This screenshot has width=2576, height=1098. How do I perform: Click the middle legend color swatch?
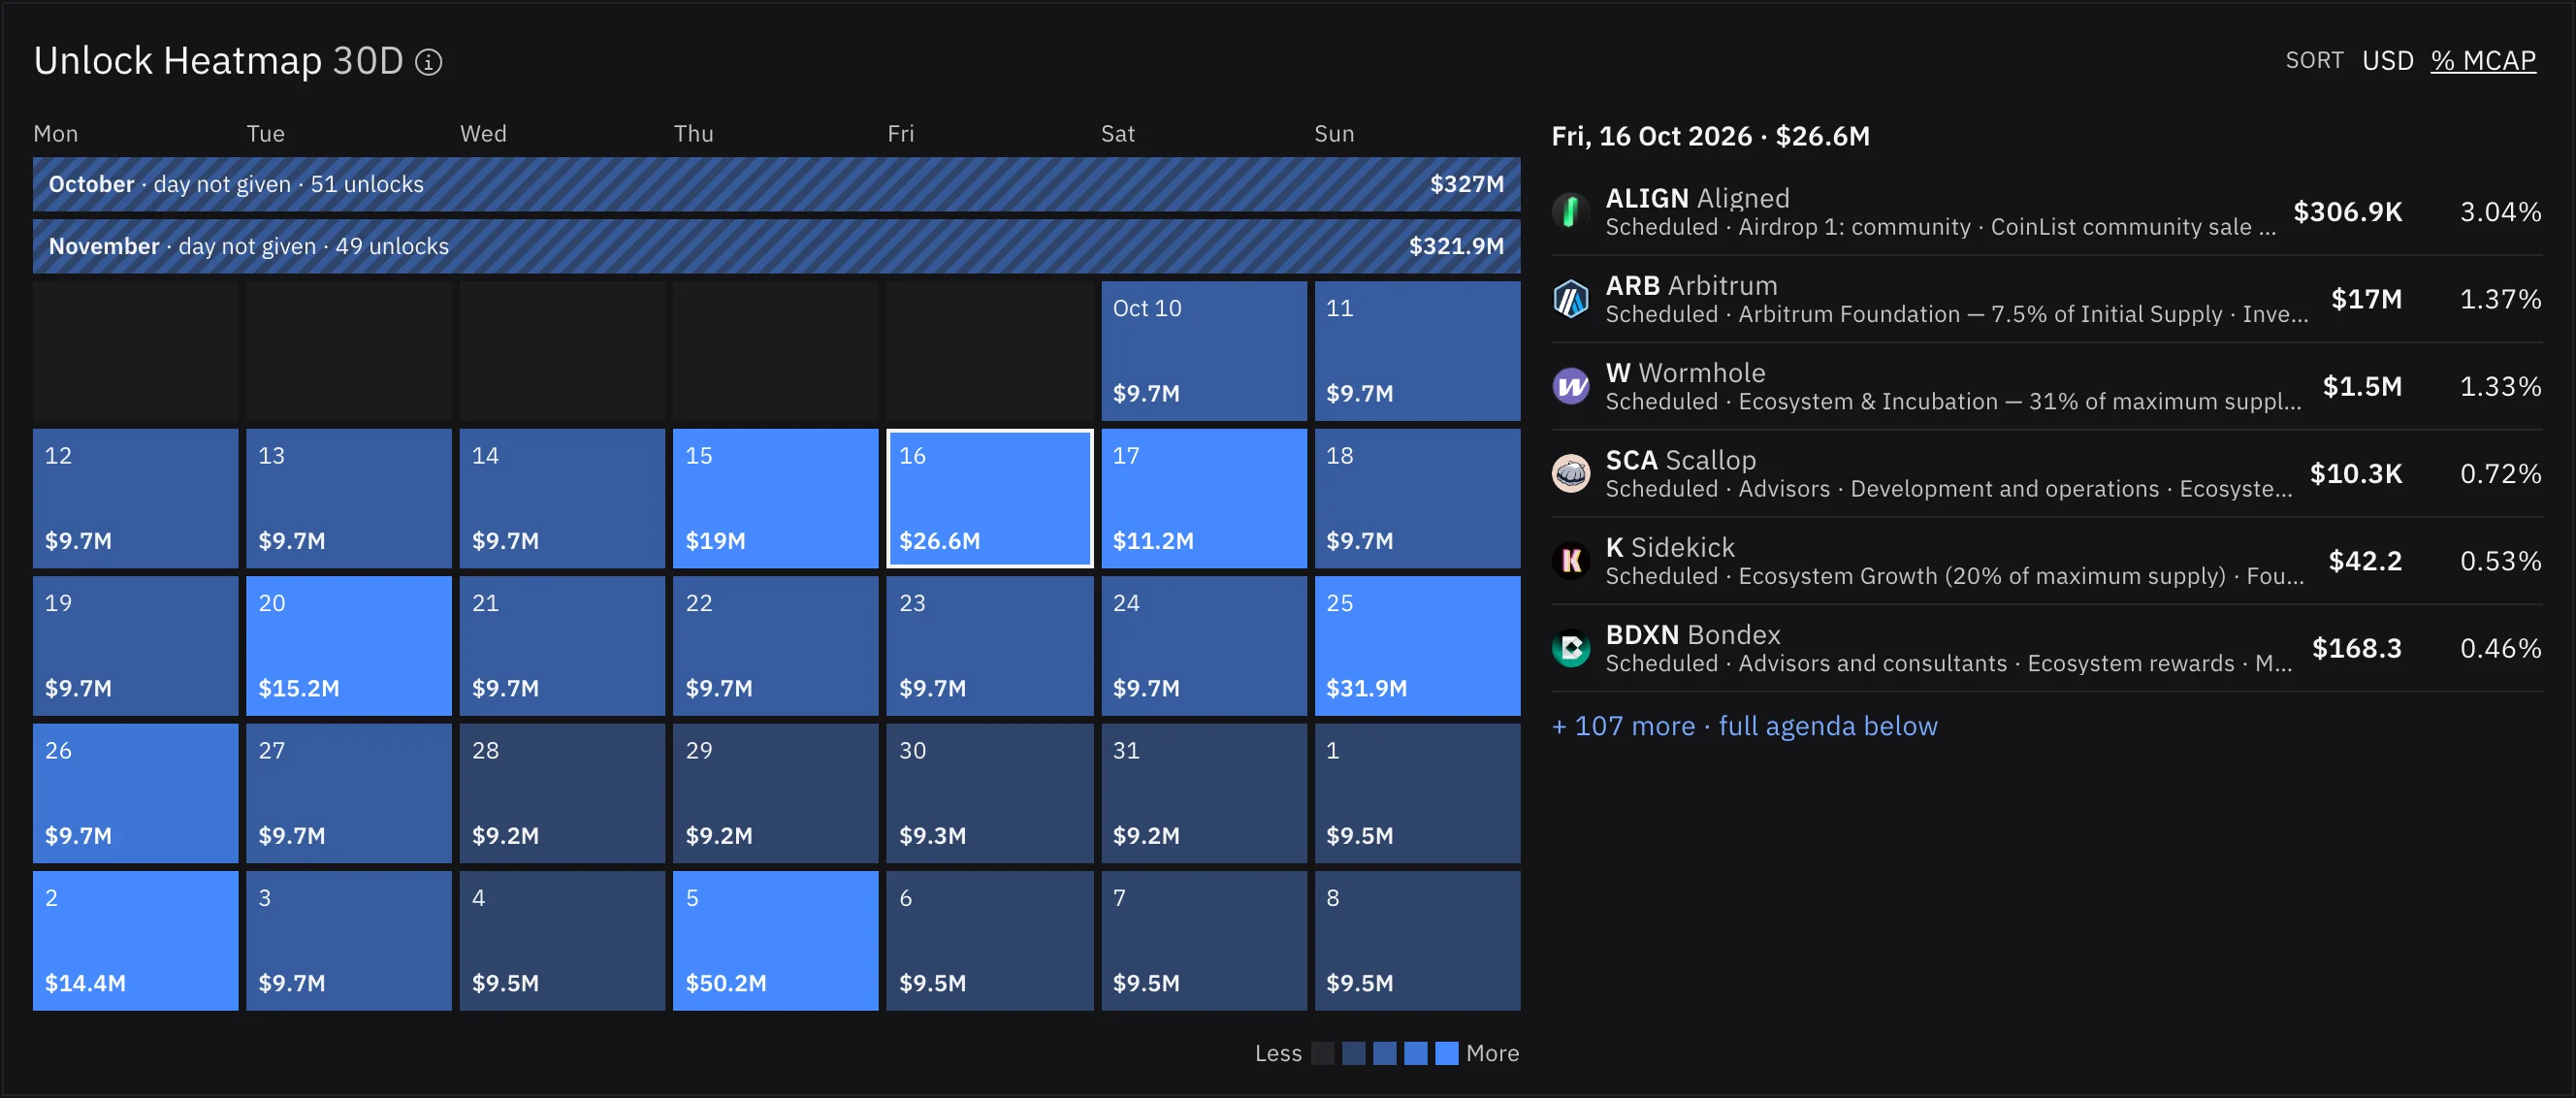(x=1384, y=1053)
